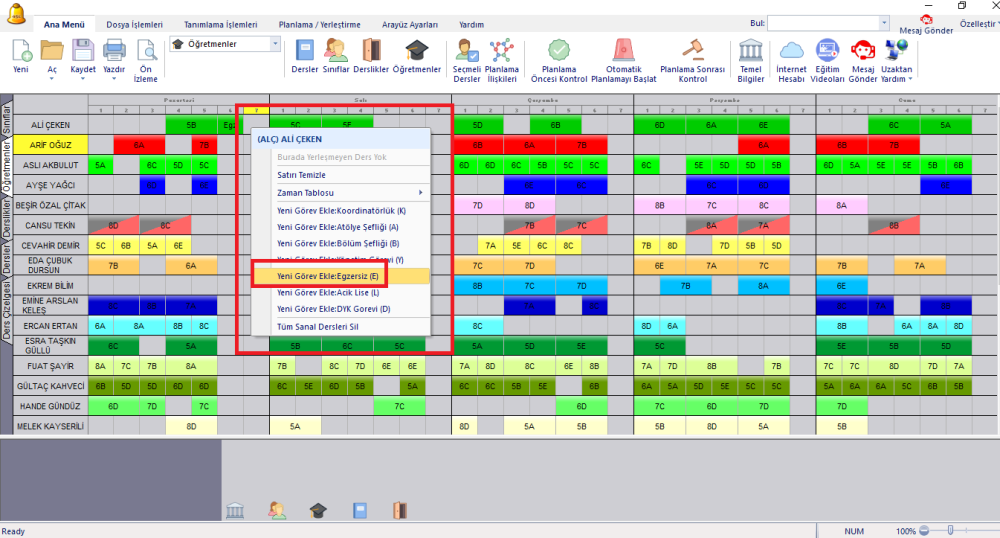Open the Bul search dropdown arrow

pyautogui.click(x=884, y=23)
